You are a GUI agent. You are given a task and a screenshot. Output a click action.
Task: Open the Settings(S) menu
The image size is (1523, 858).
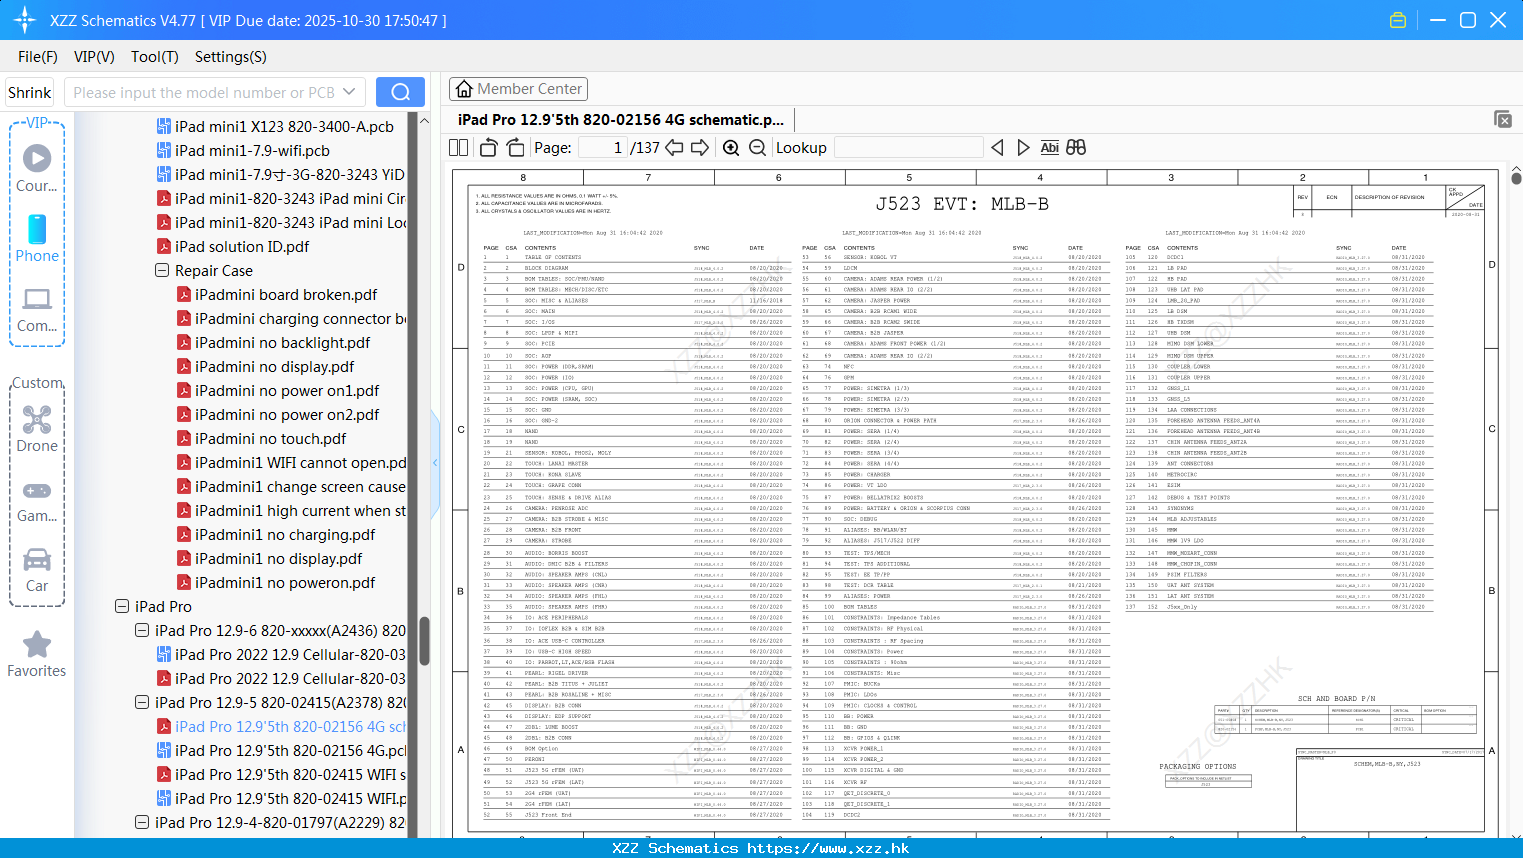231,57
